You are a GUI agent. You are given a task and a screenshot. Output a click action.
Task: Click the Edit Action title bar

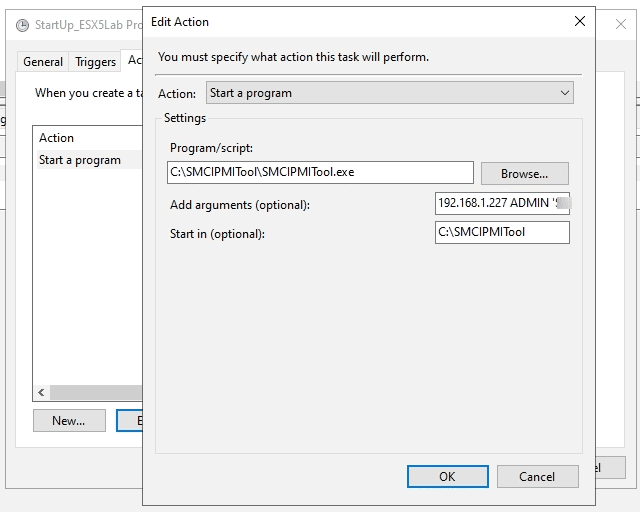click(350, 21)
